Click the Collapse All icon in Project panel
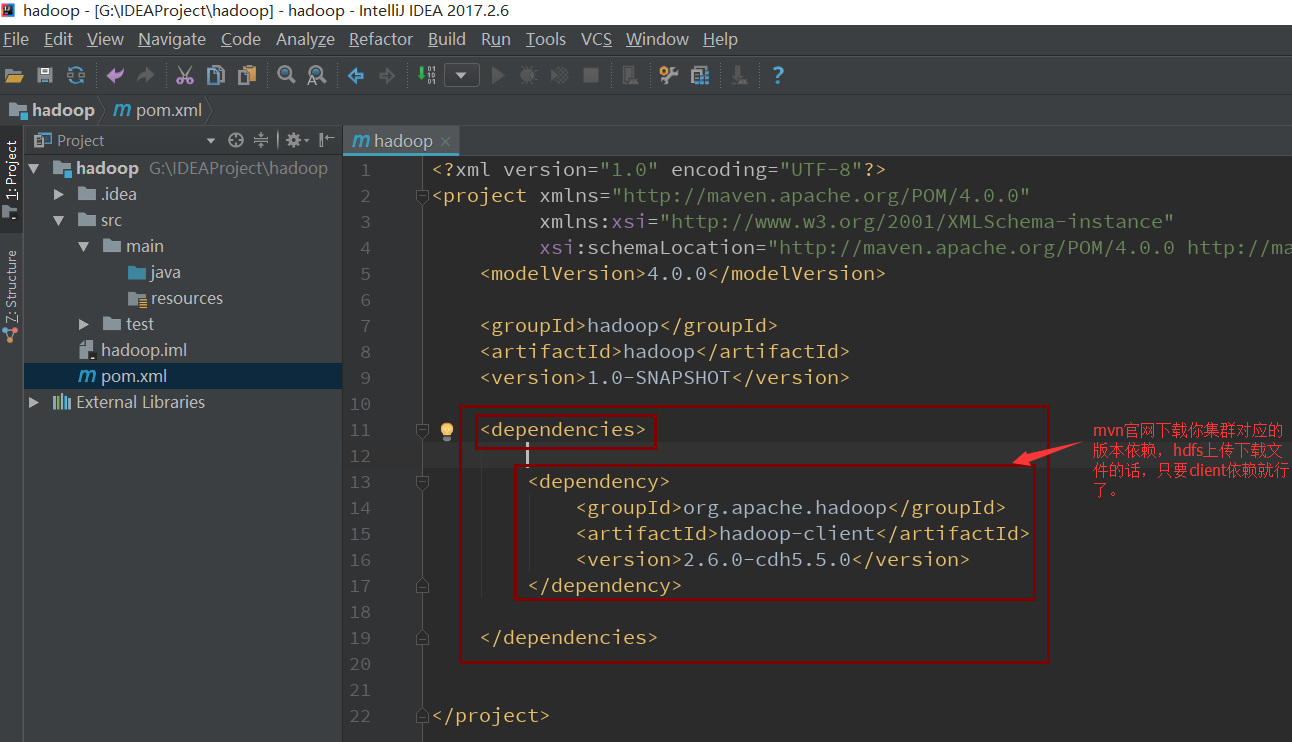The width and height of the screenshot is (1292, 742). pyautogui.click(x=261, y=140)
